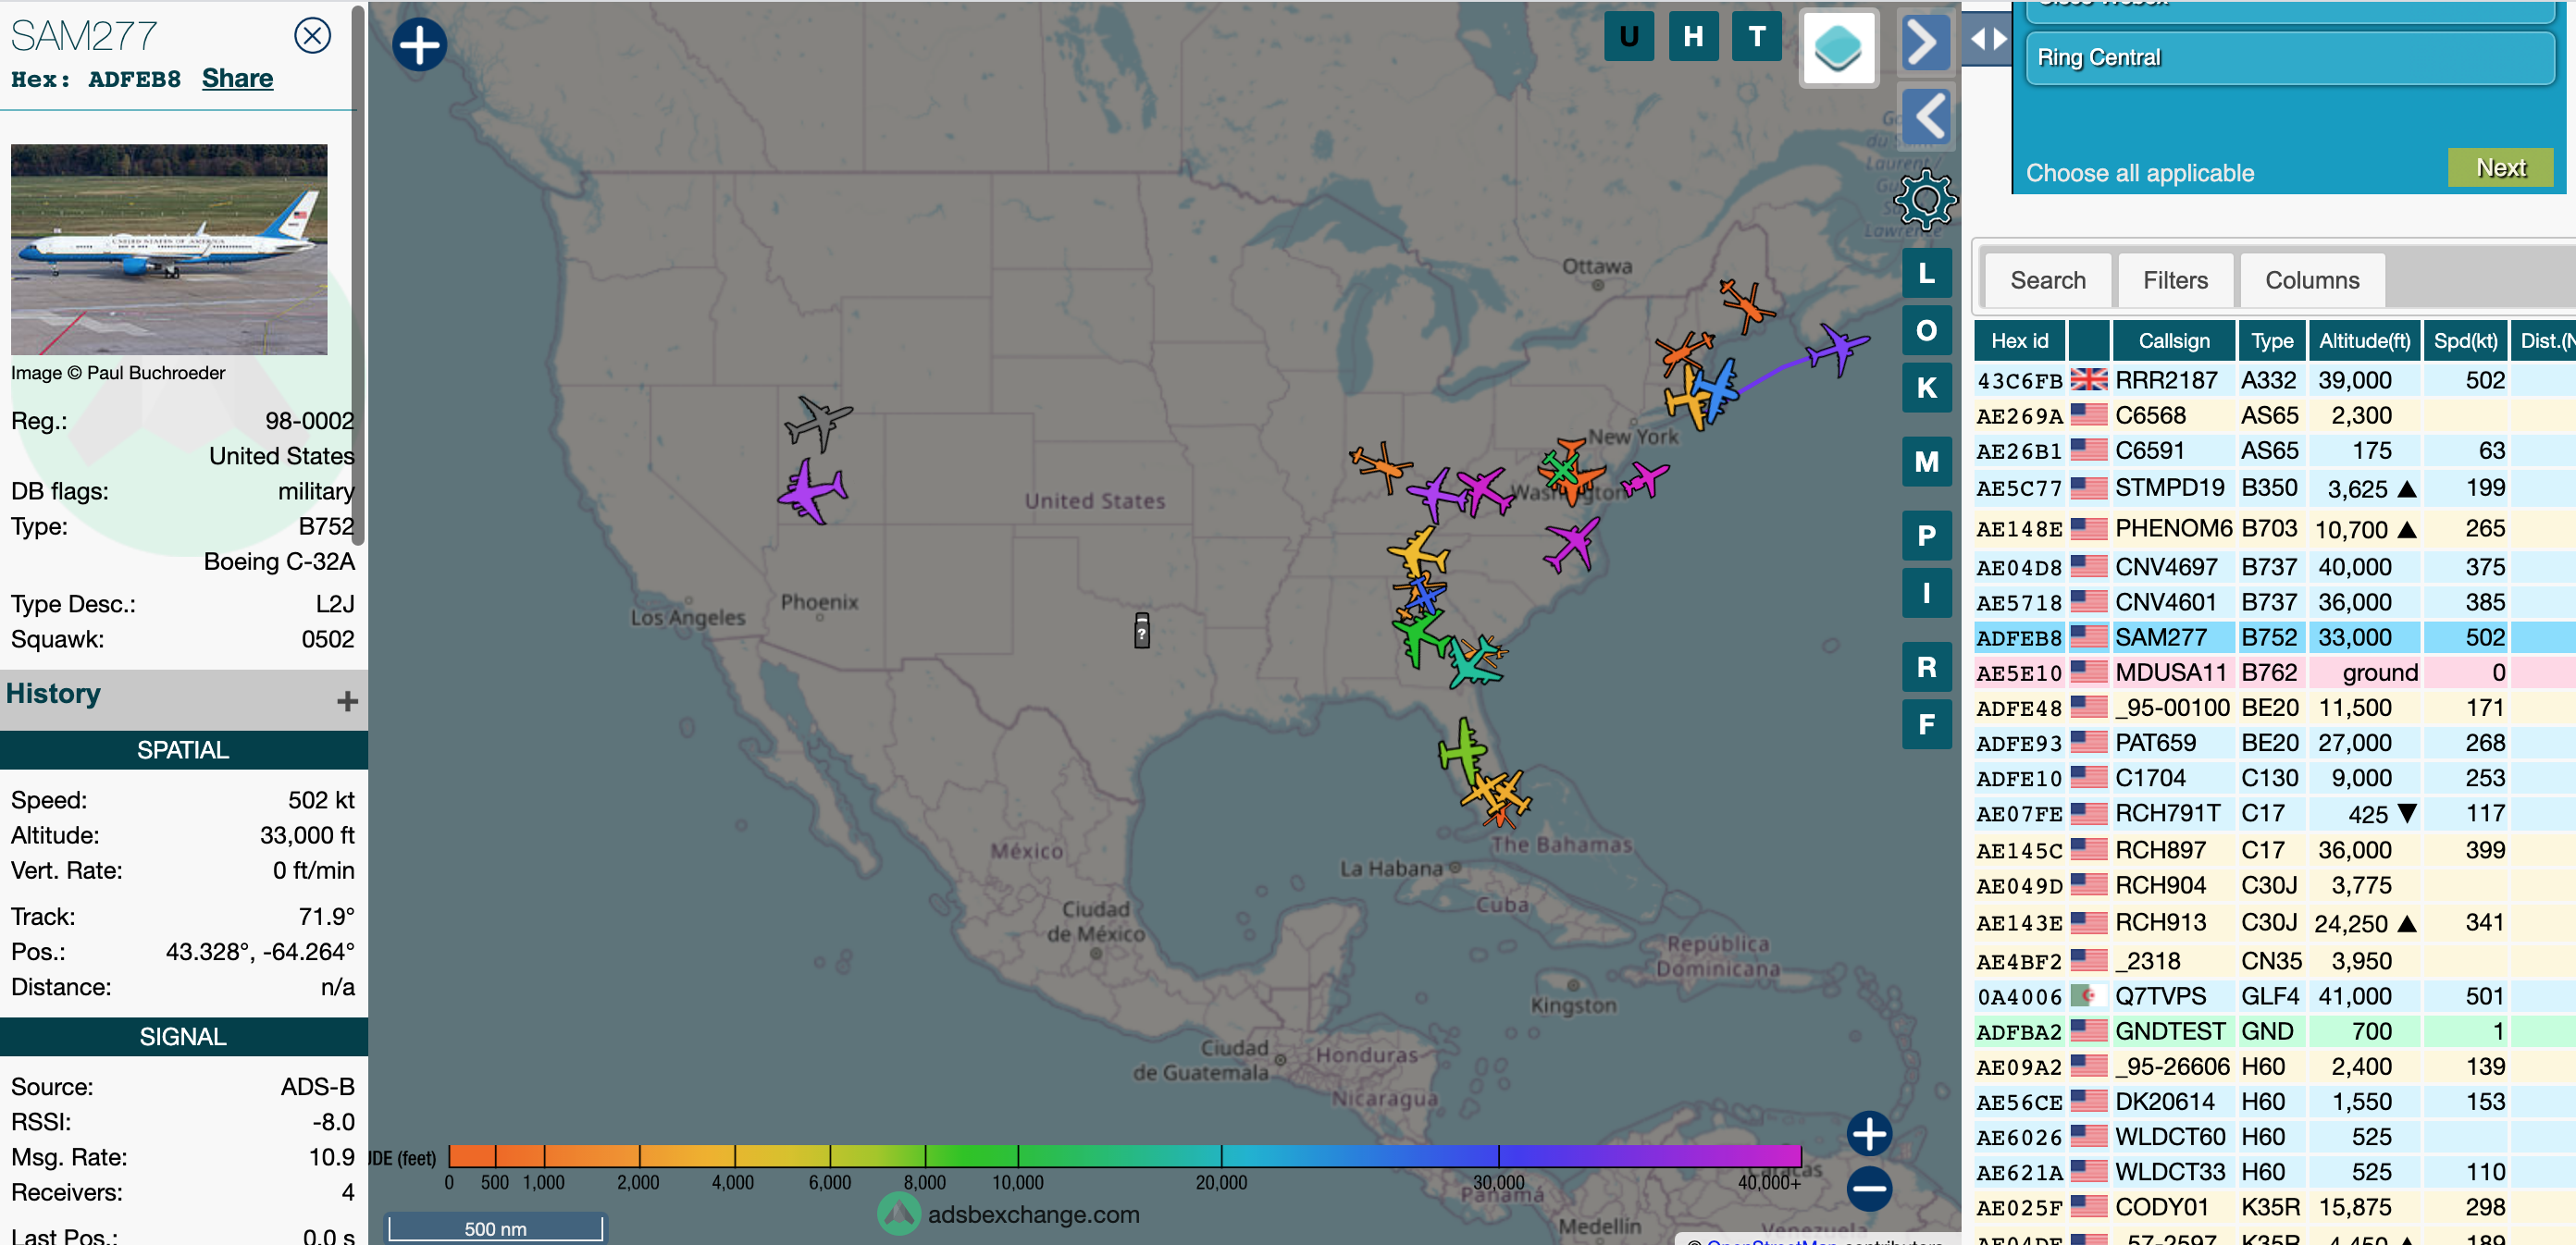Select the PHENOM6 row in aircraft table

[x=2275, y=528]
